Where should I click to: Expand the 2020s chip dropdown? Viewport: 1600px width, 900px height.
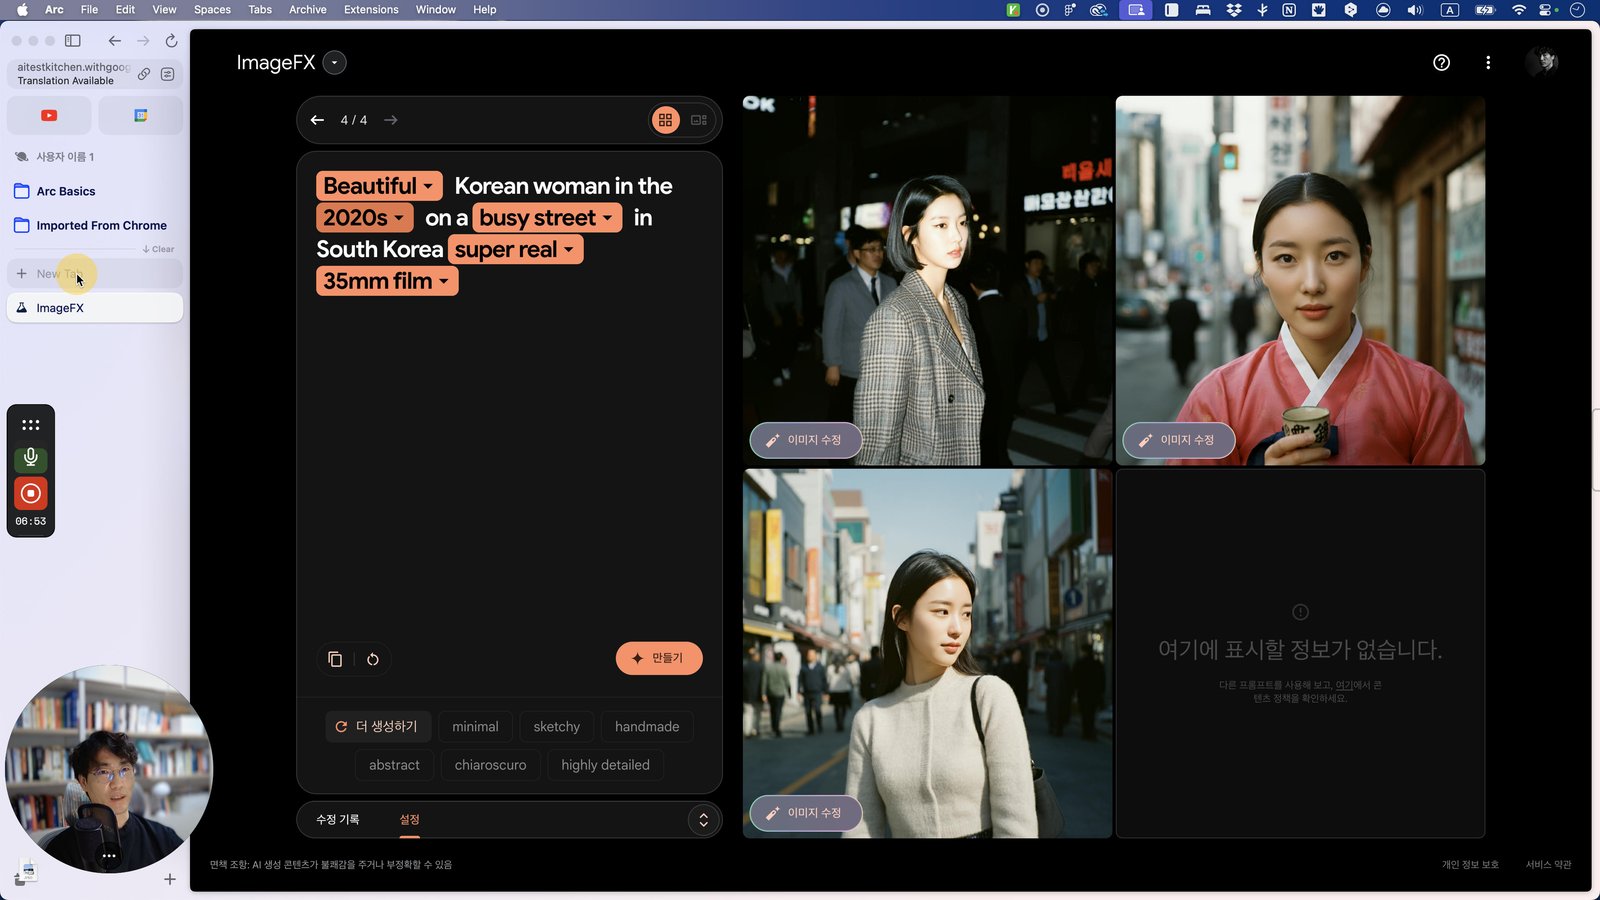(364, 218)
